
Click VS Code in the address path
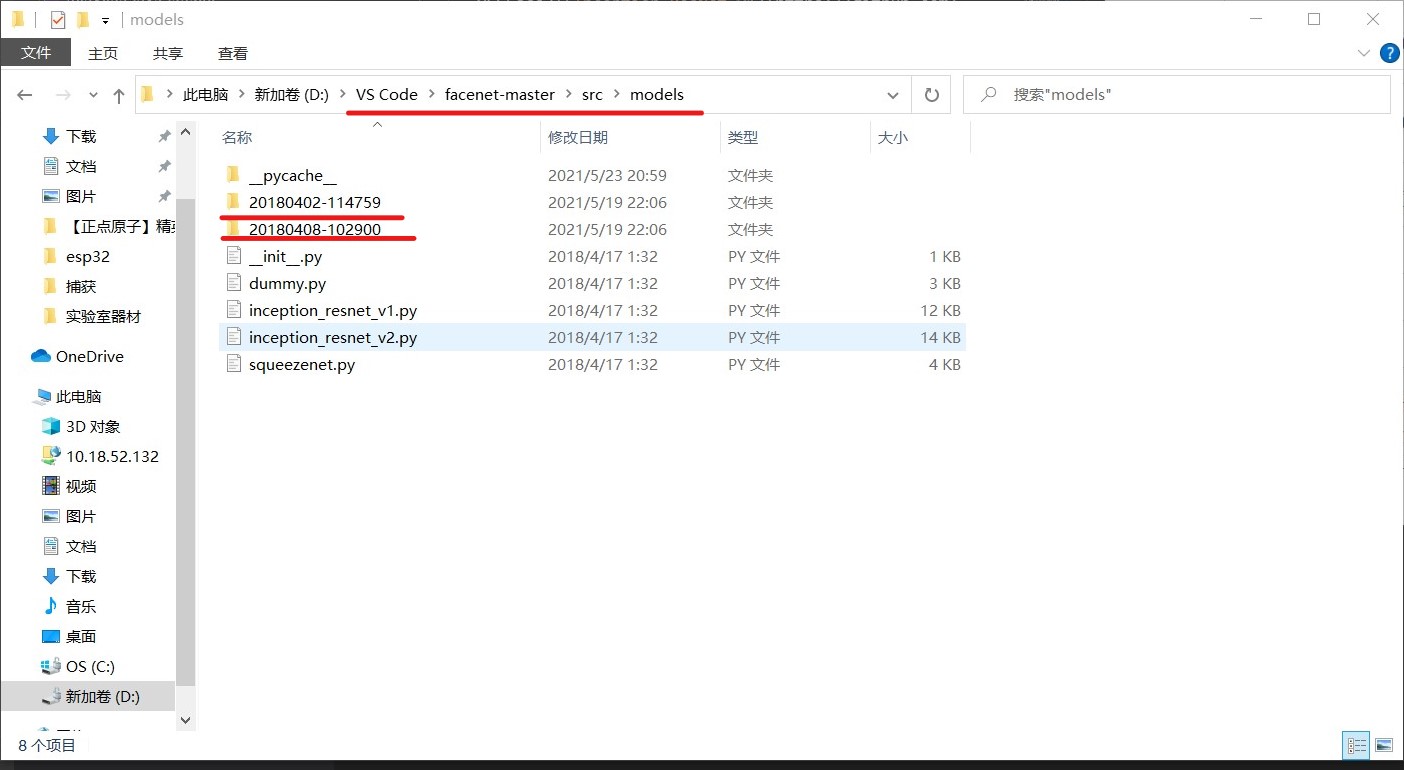pyautogui.click(x=387, y=94)
